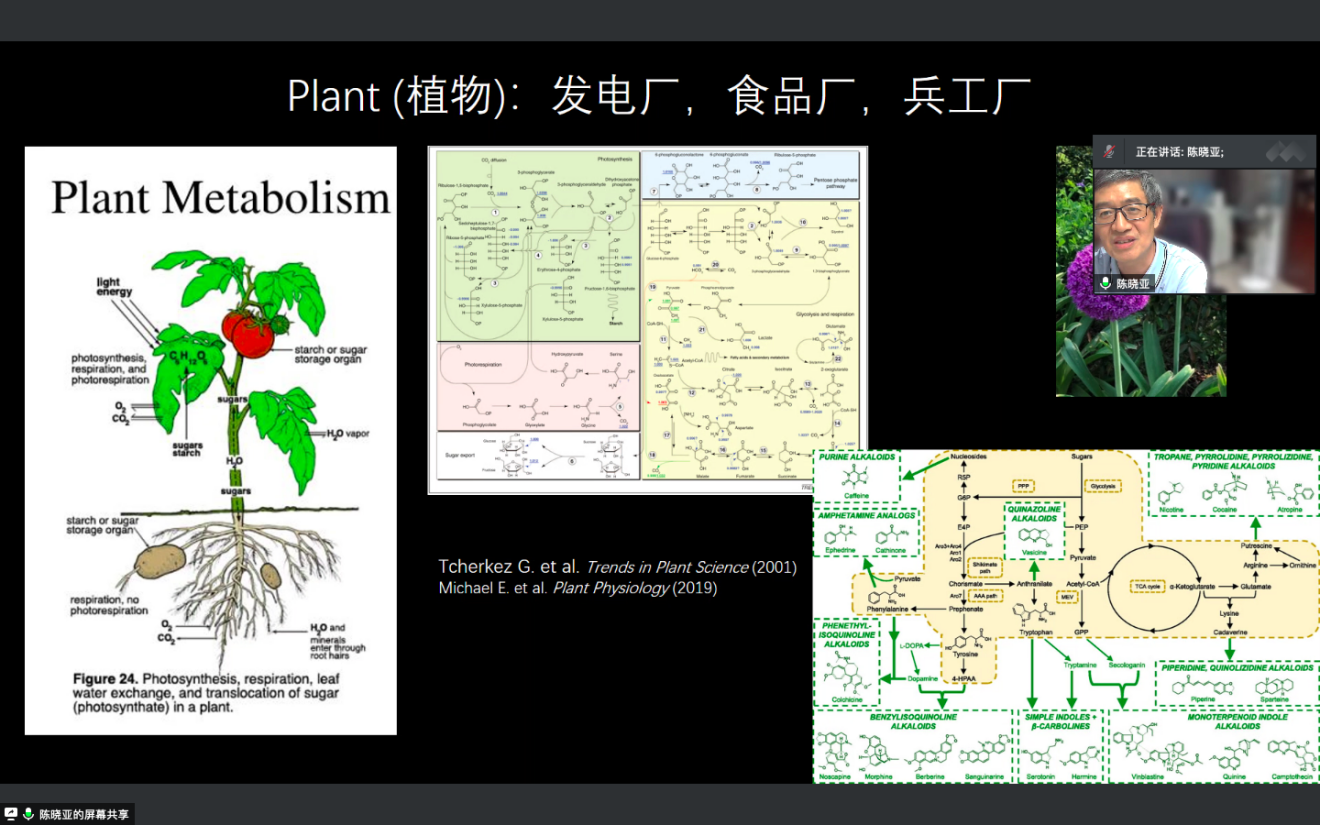Click the muted microphone icon in speaker panel
Viewport: 1320px width, 825px height.
(x=1108, y=152)
